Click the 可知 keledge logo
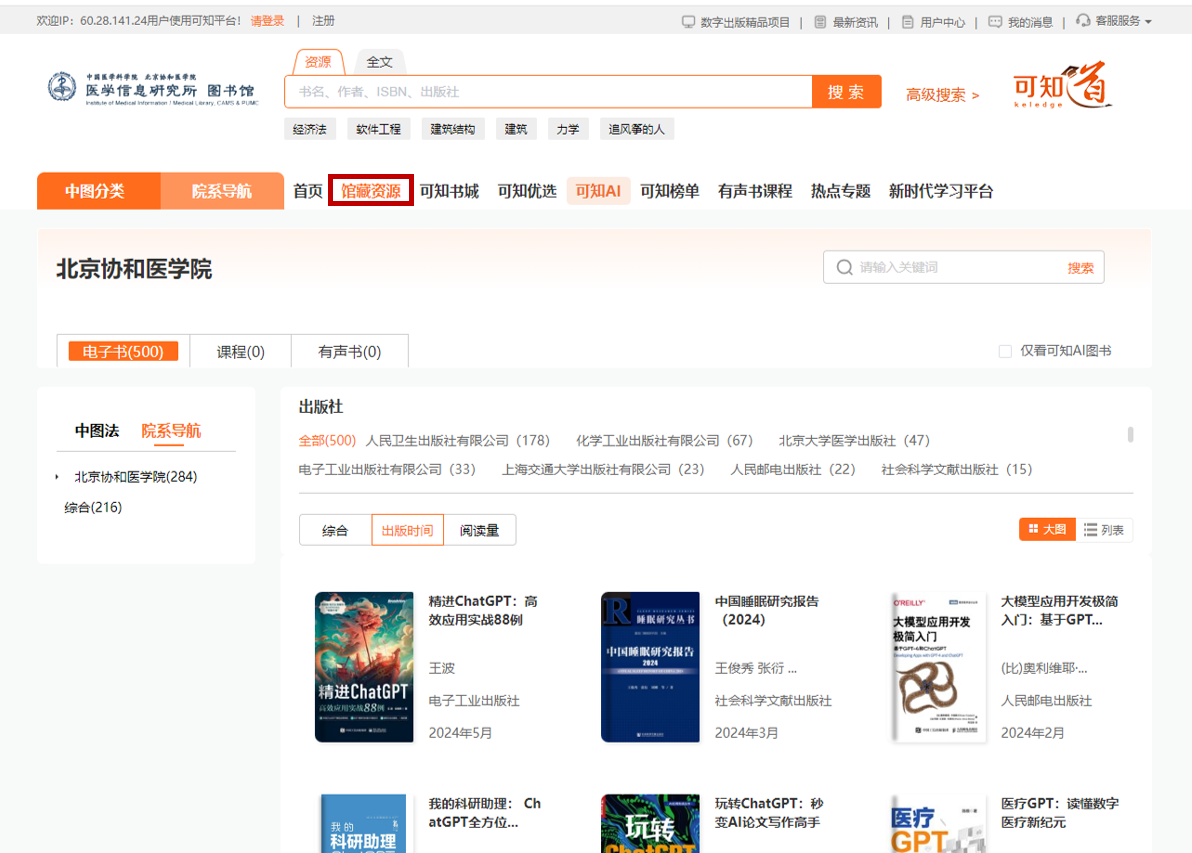 (1063, 85)
